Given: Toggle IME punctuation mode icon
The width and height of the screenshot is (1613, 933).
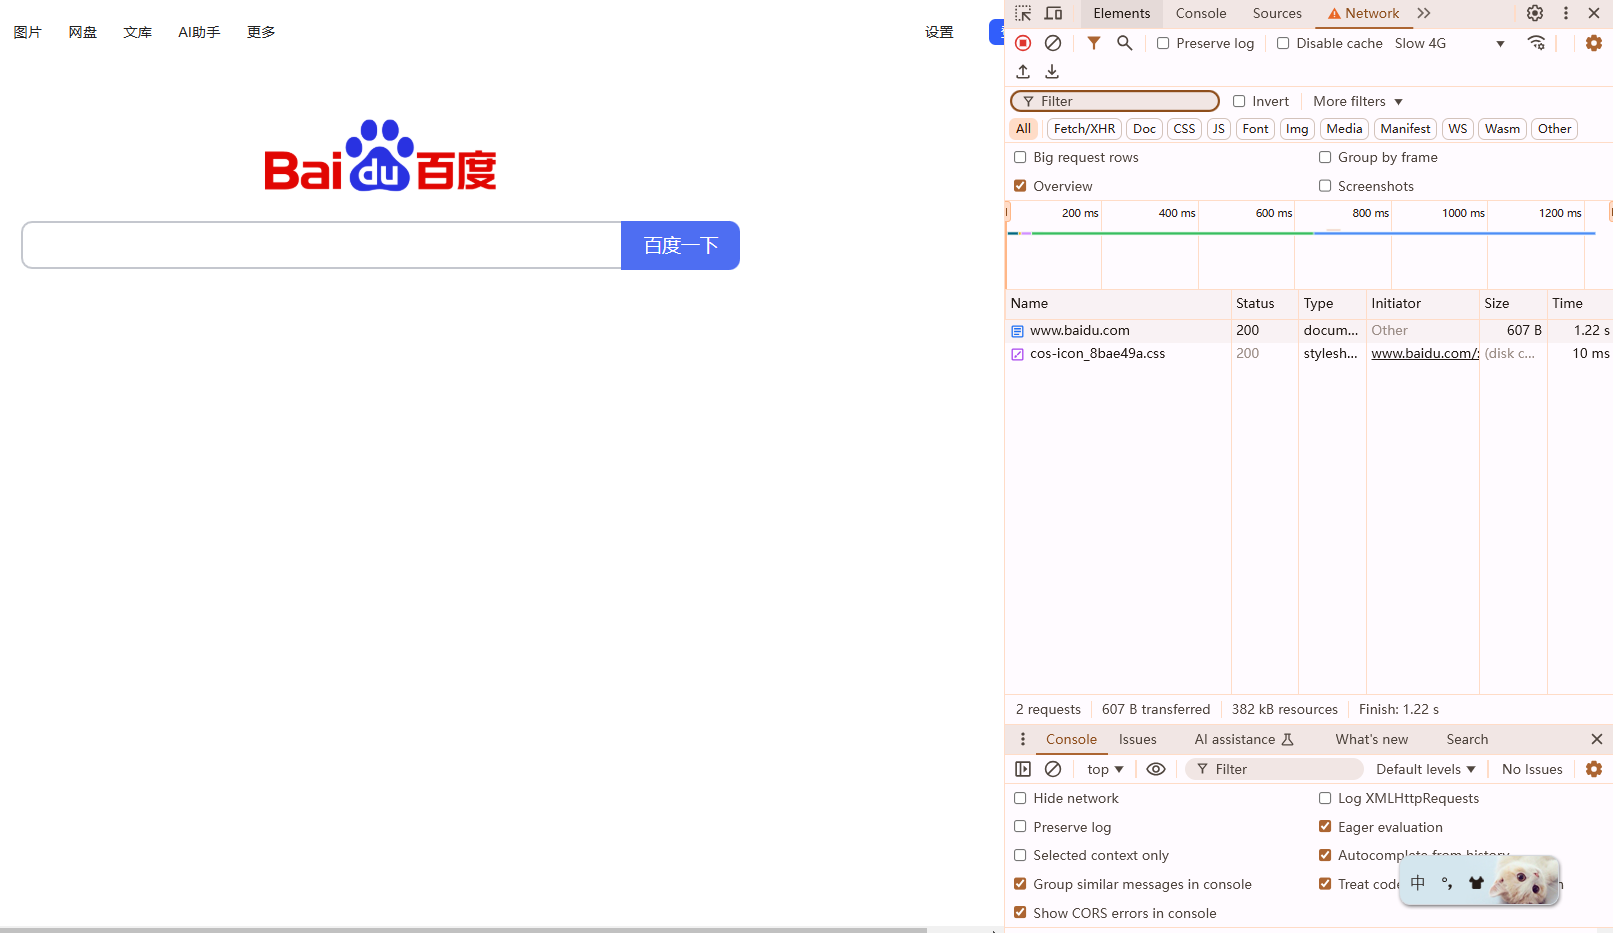Looking at the screenshot, I should pos(1447,883).
